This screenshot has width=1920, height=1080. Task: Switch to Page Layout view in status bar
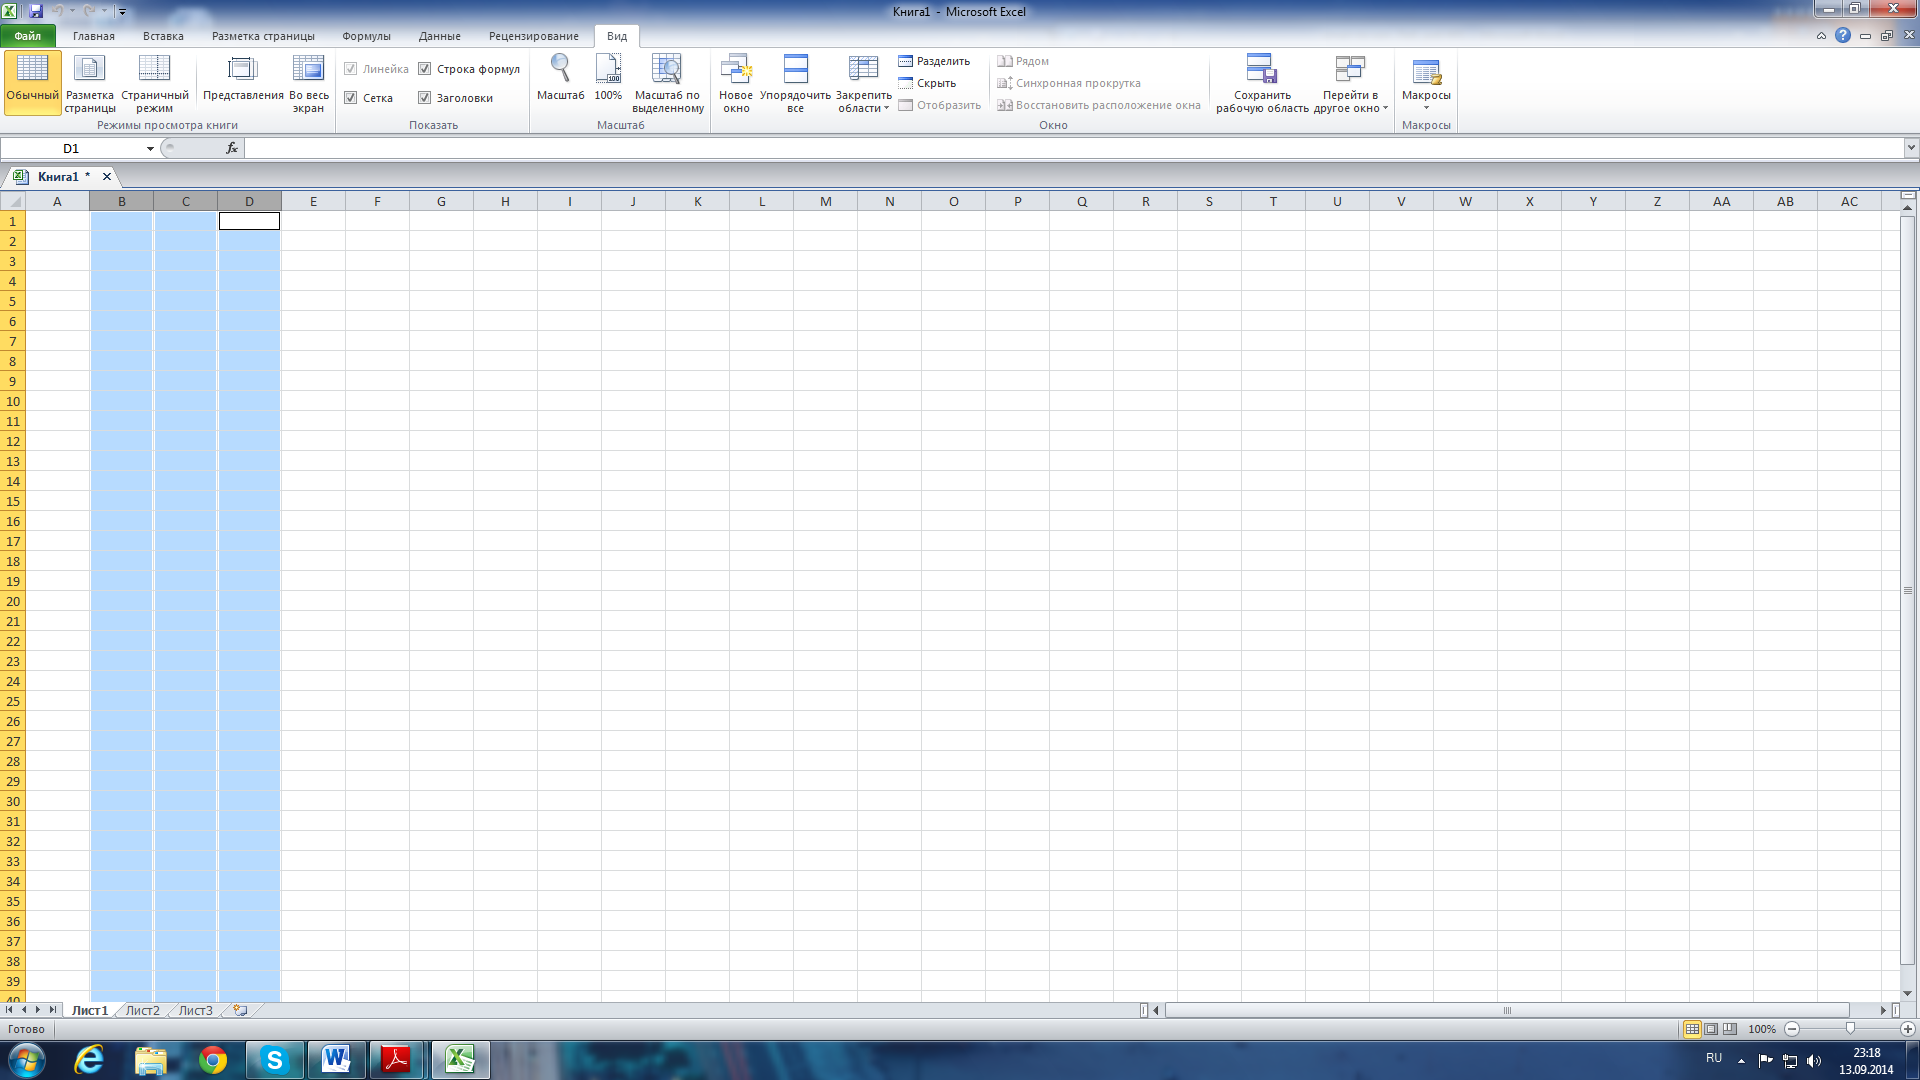(x=1711, y=1029)
